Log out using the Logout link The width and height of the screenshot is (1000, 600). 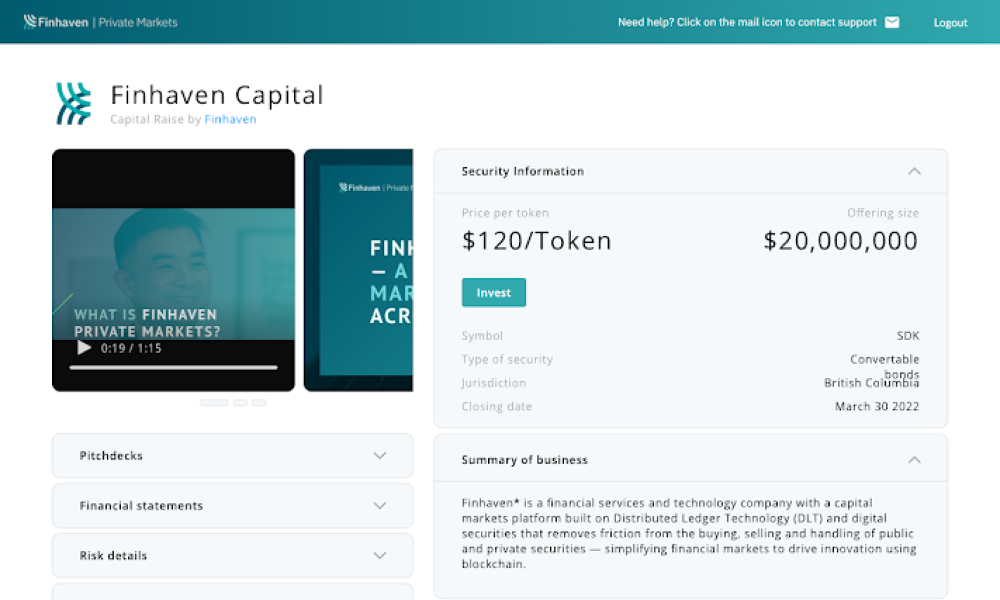[950, 23]
